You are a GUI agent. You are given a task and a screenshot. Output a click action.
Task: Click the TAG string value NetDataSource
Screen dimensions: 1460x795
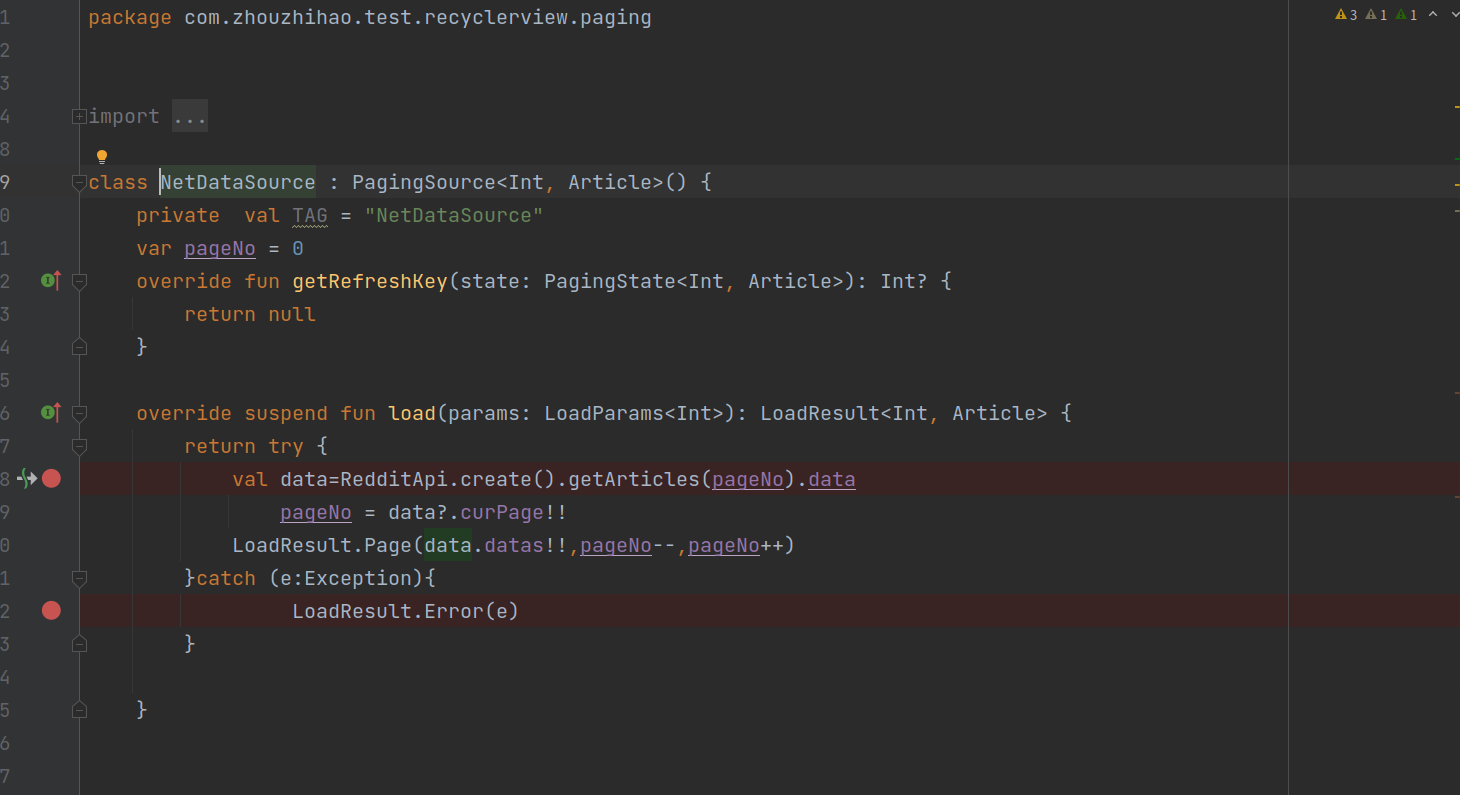tap(454, 215)
